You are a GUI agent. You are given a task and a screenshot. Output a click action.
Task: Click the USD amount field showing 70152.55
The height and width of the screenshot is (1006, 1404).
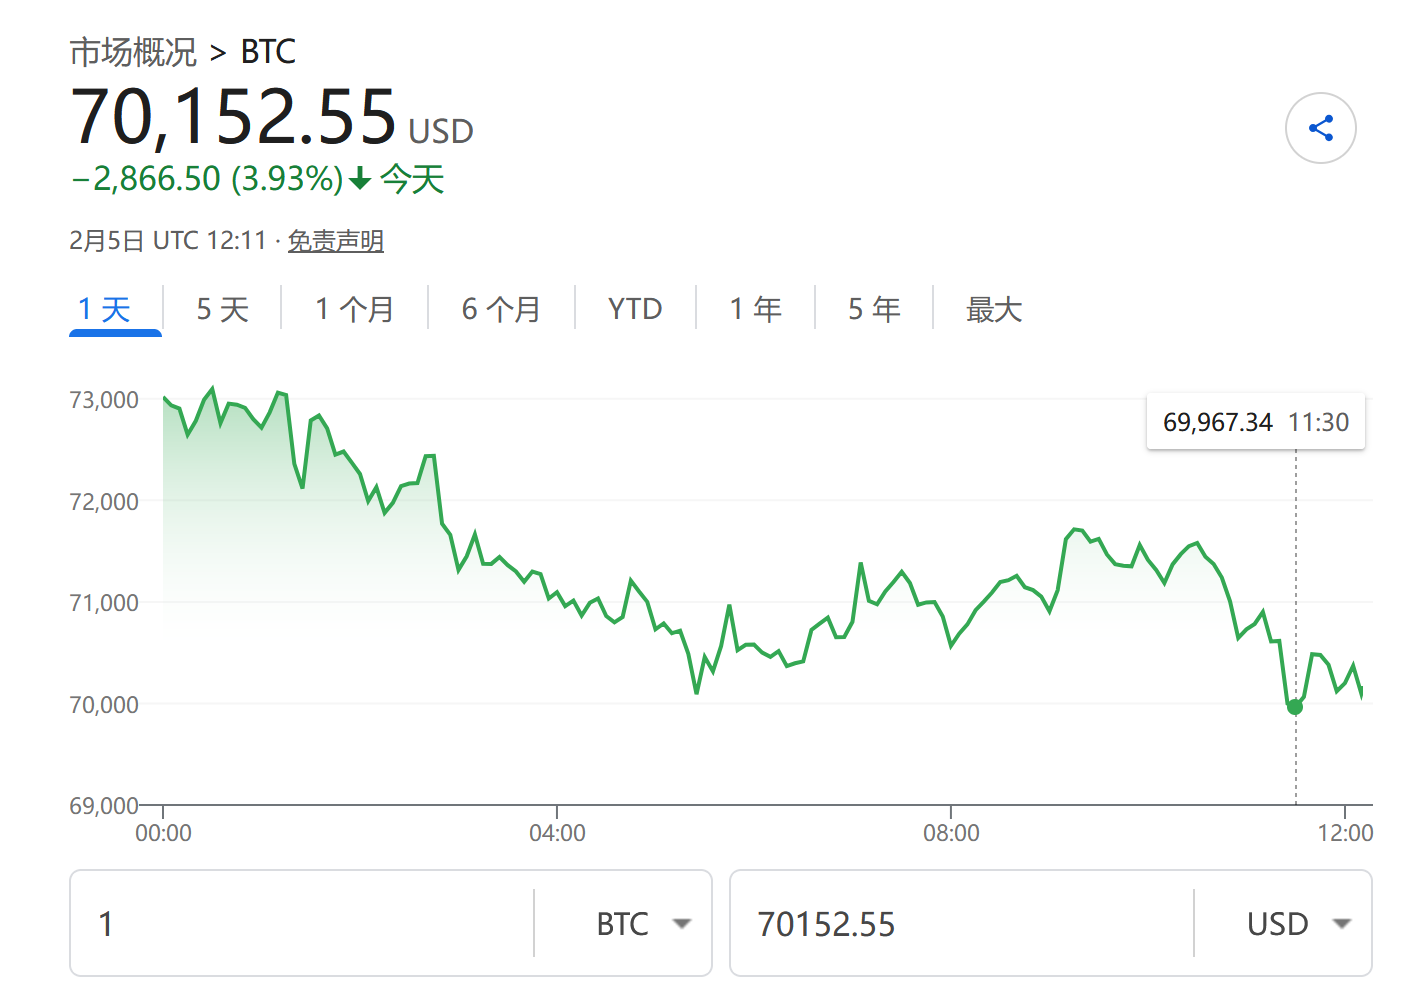pos(960,924)
